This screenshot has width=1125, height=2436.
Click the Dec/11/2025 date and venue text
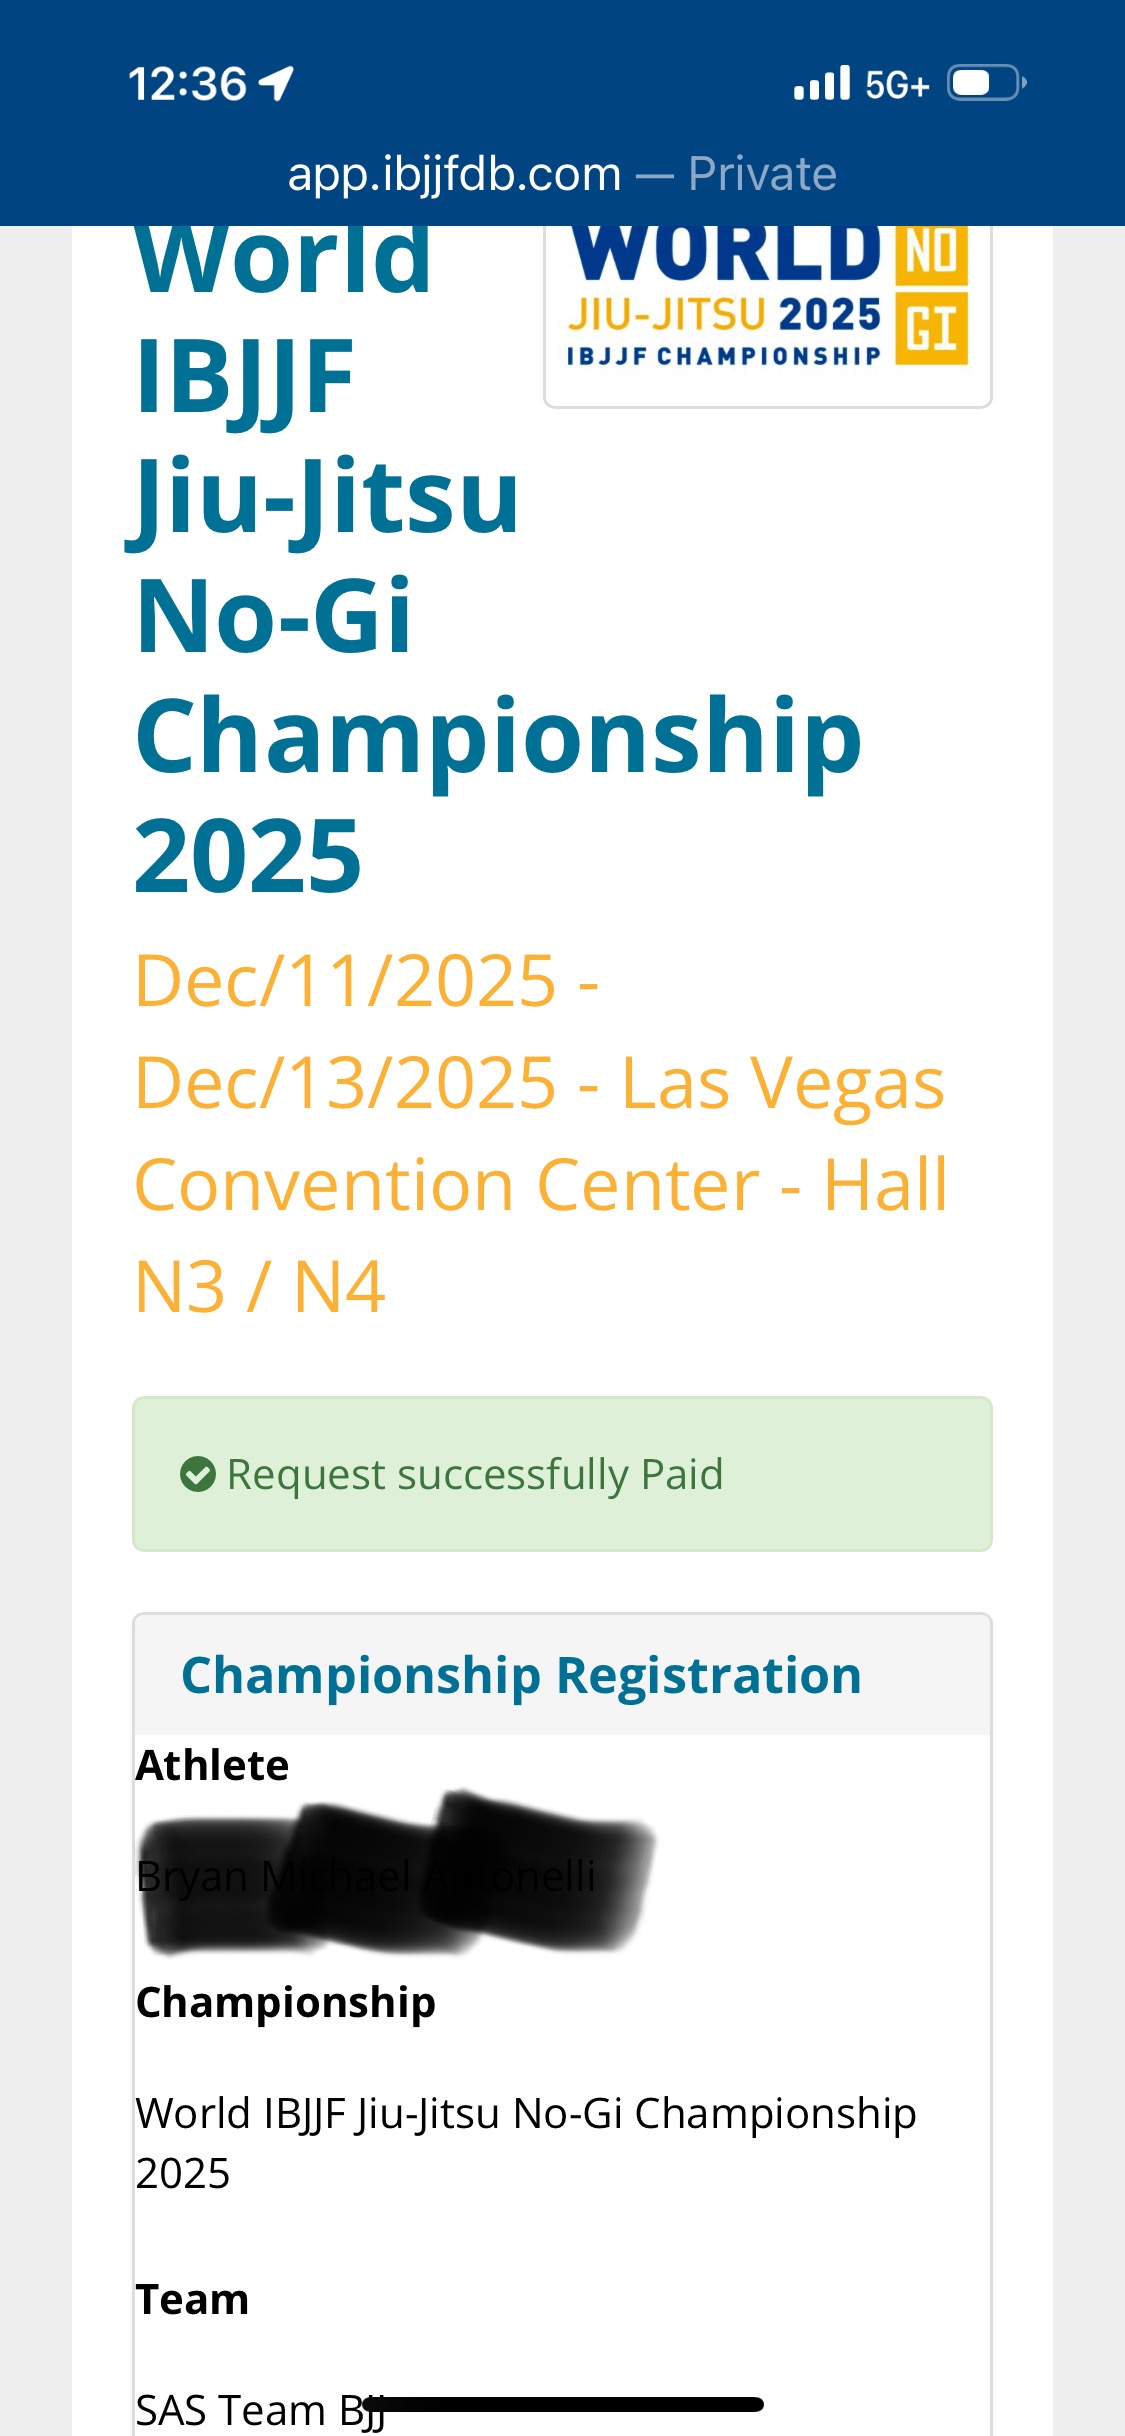pyautogui.click(x=540, y=1133)
